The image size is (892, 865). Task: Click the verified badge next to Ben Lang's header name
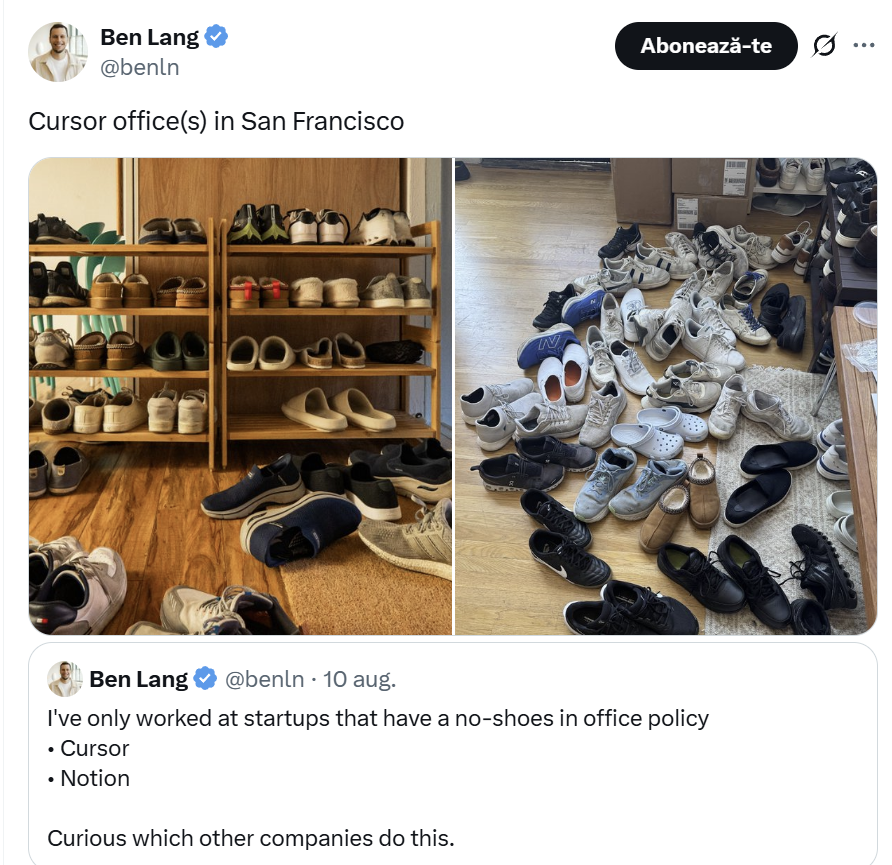coord(217,38)
